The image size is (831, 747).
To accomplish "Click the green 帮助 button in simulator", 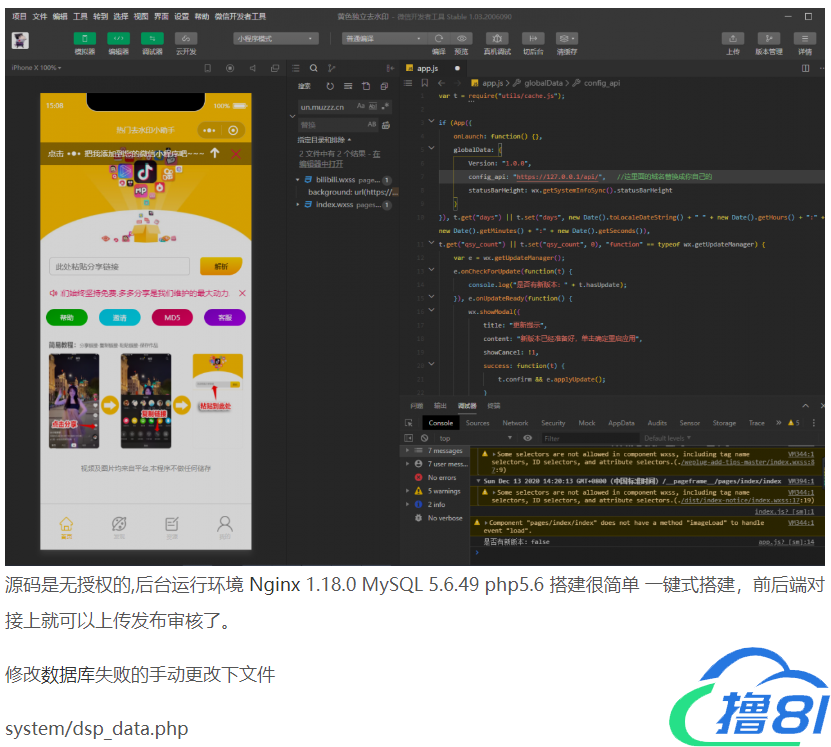I will coord(67,317).
